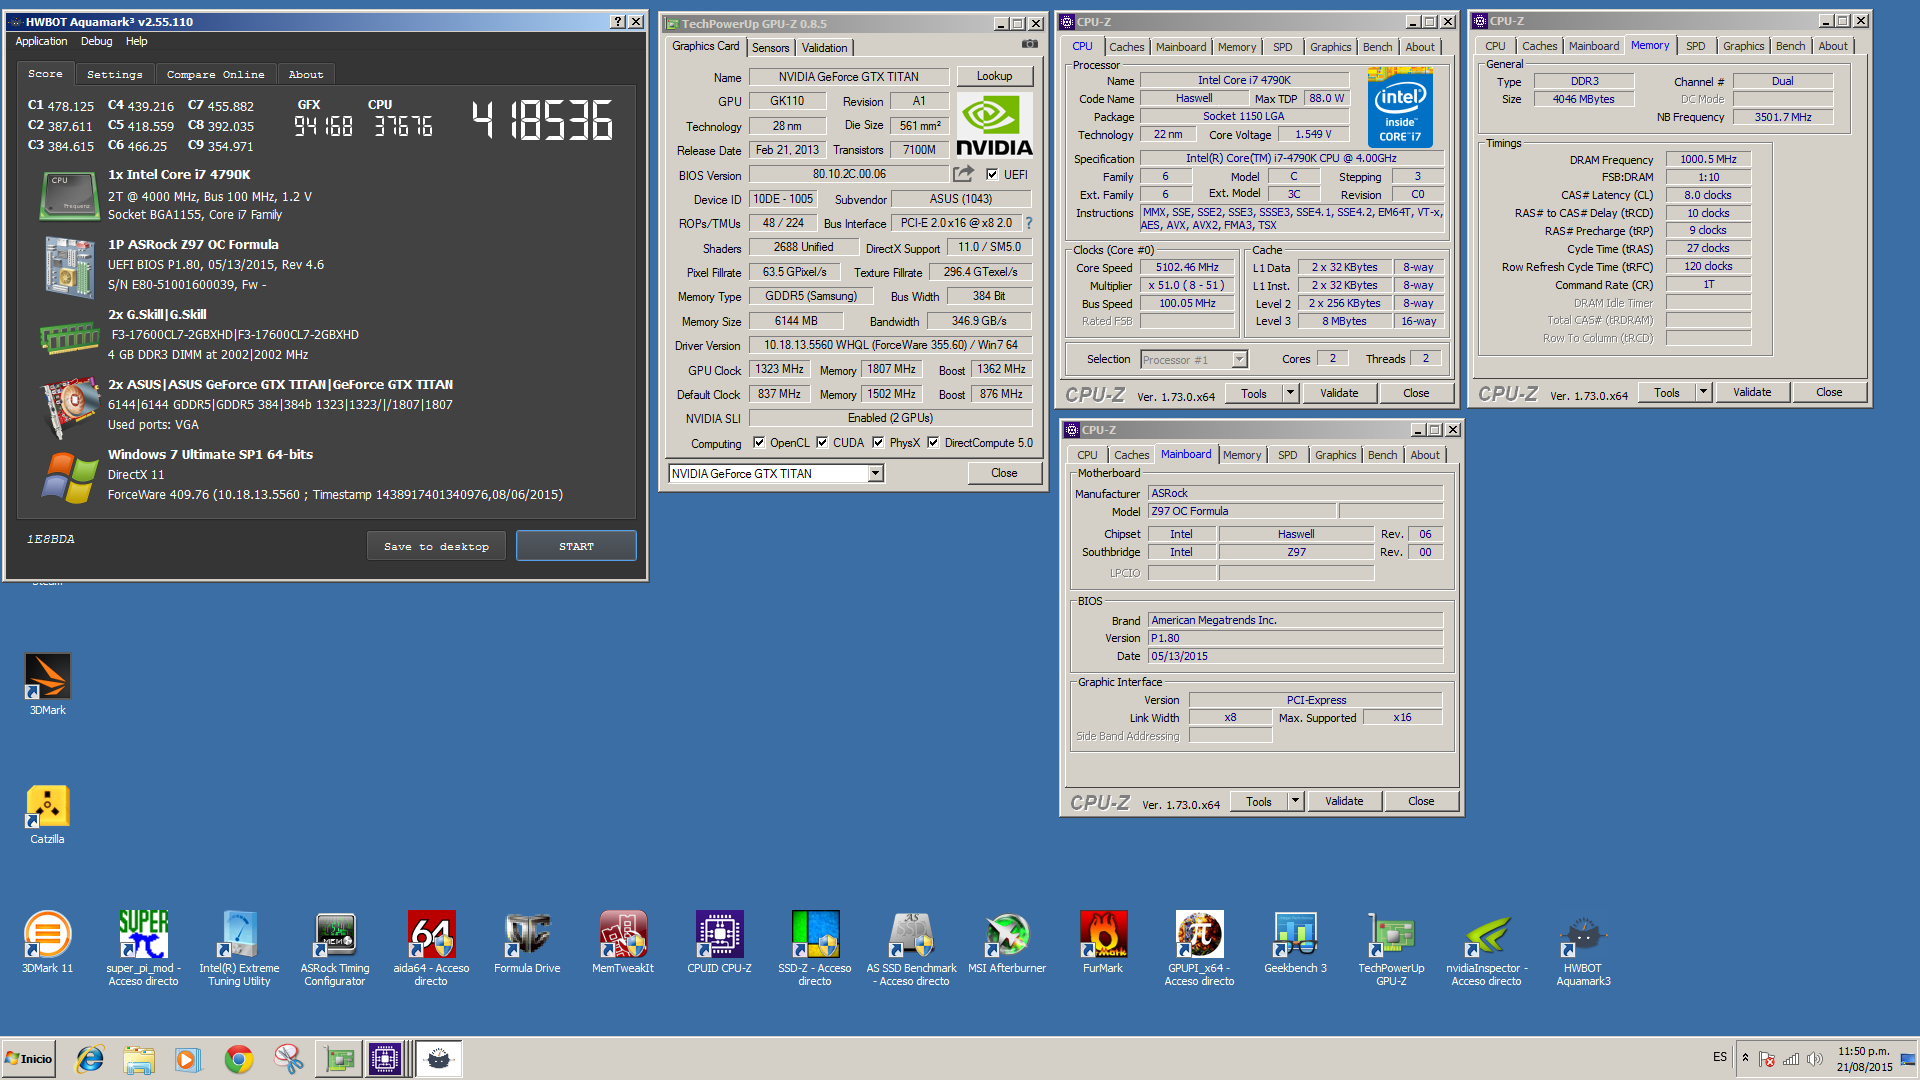Open ASRock Timing Configurator
The width and height of the screenshot is (1920, 1080).
point(335,948)
